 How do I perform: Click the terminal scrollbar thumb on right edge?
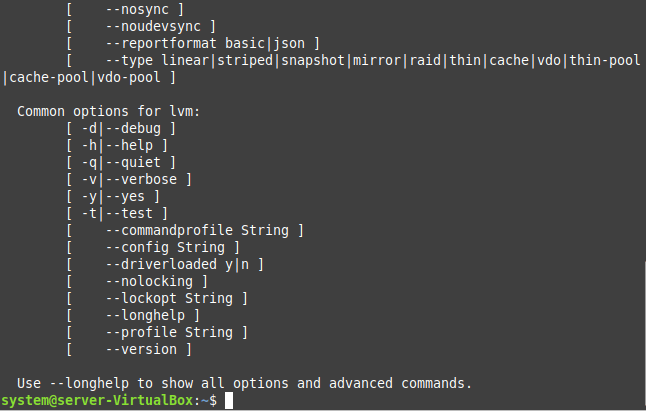644,335
